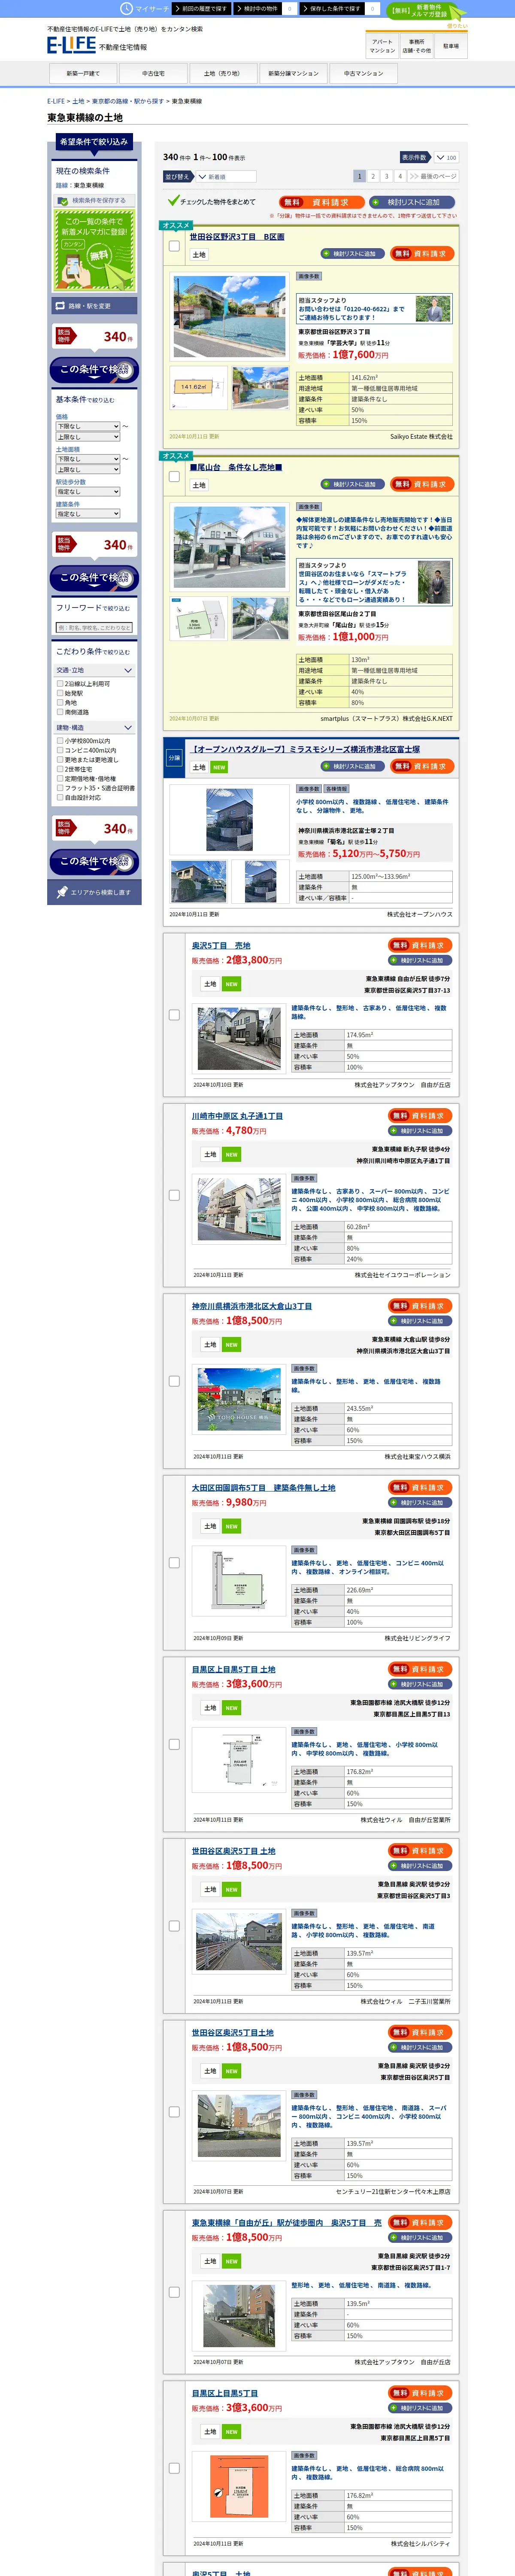Go to 最後のページ pagination arrow
Image resolution: width=515 pixels, height=2576 pixels.
(432, 176)
